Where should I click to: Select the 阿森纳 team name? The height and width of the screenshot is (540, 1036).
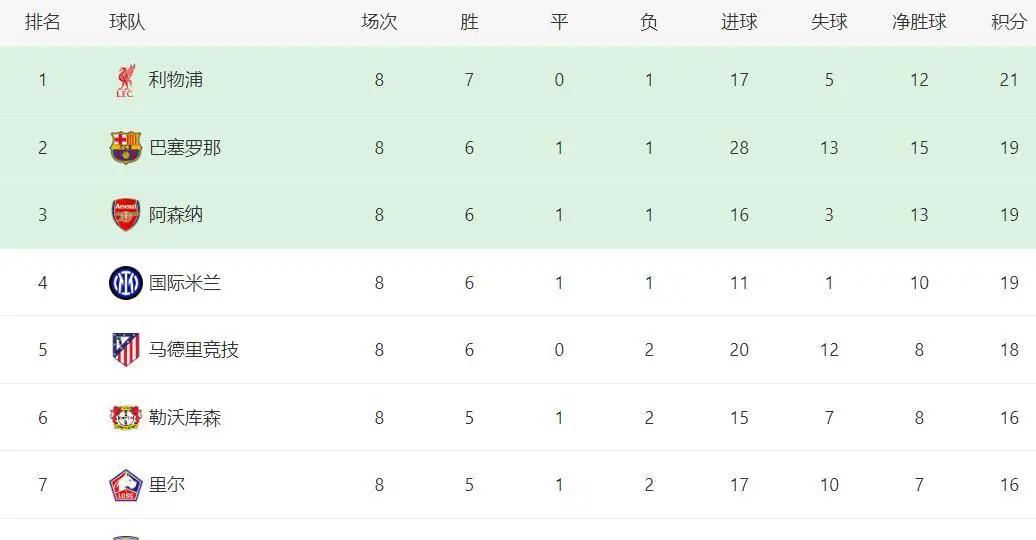pos(175,215)
